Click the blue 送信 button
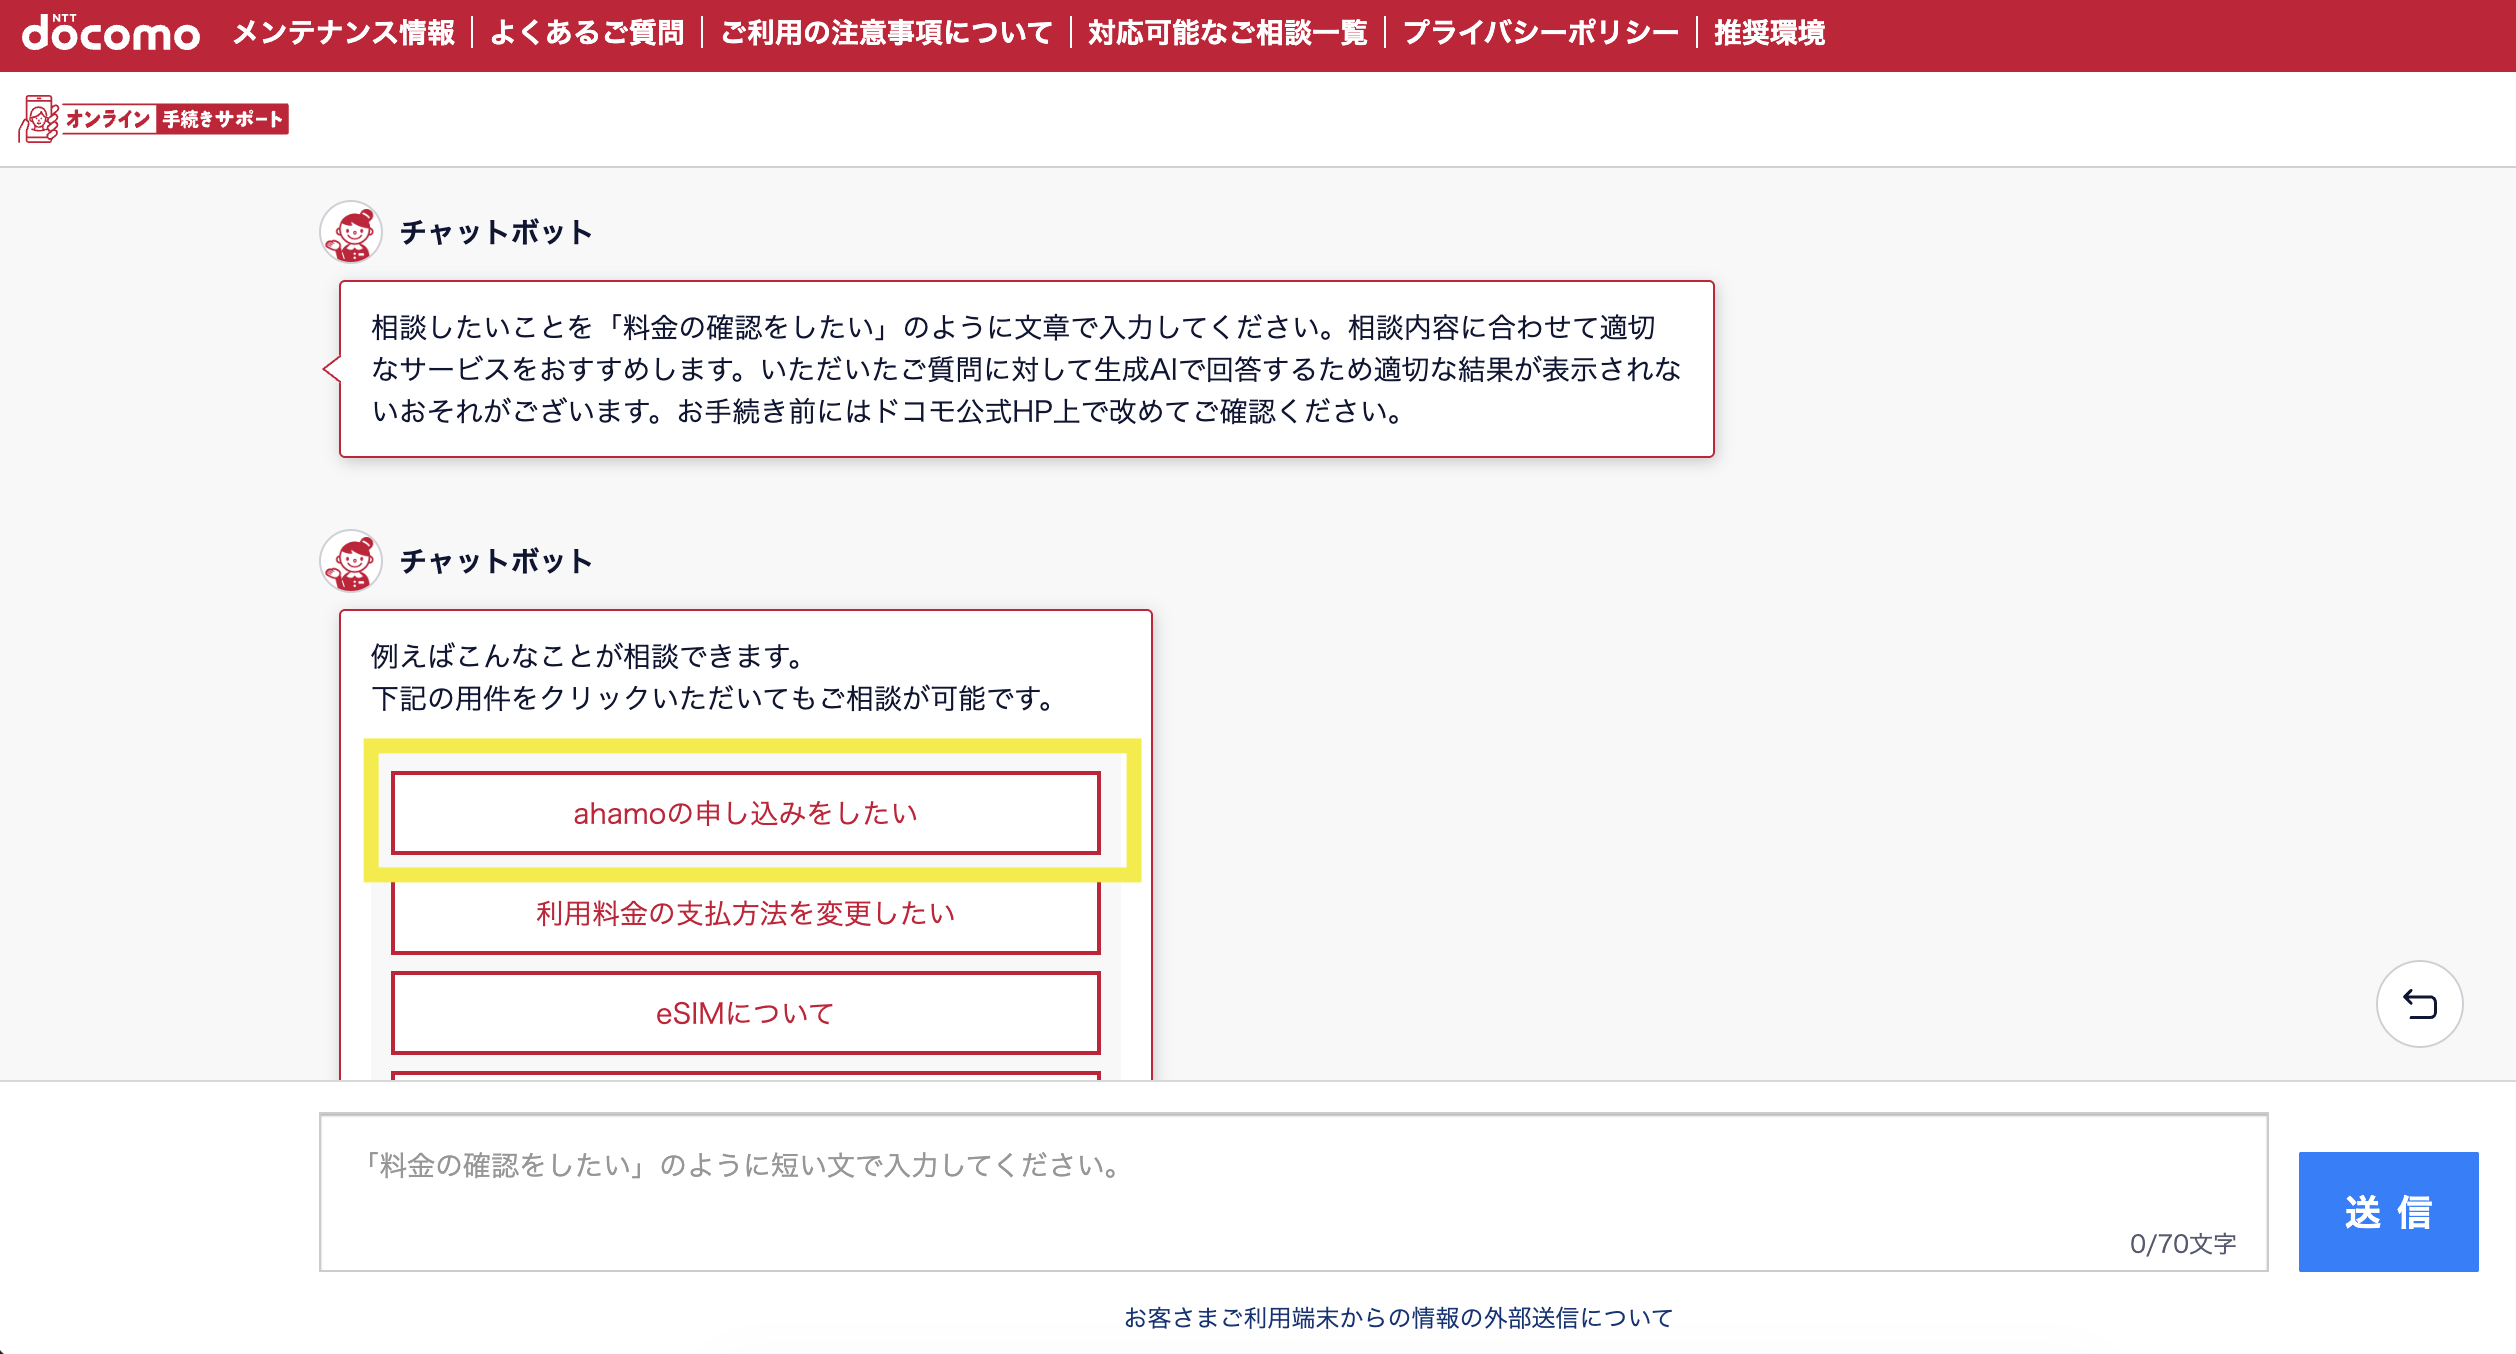This screenshot has height=1354, width=2516. coord(2388,1212)
